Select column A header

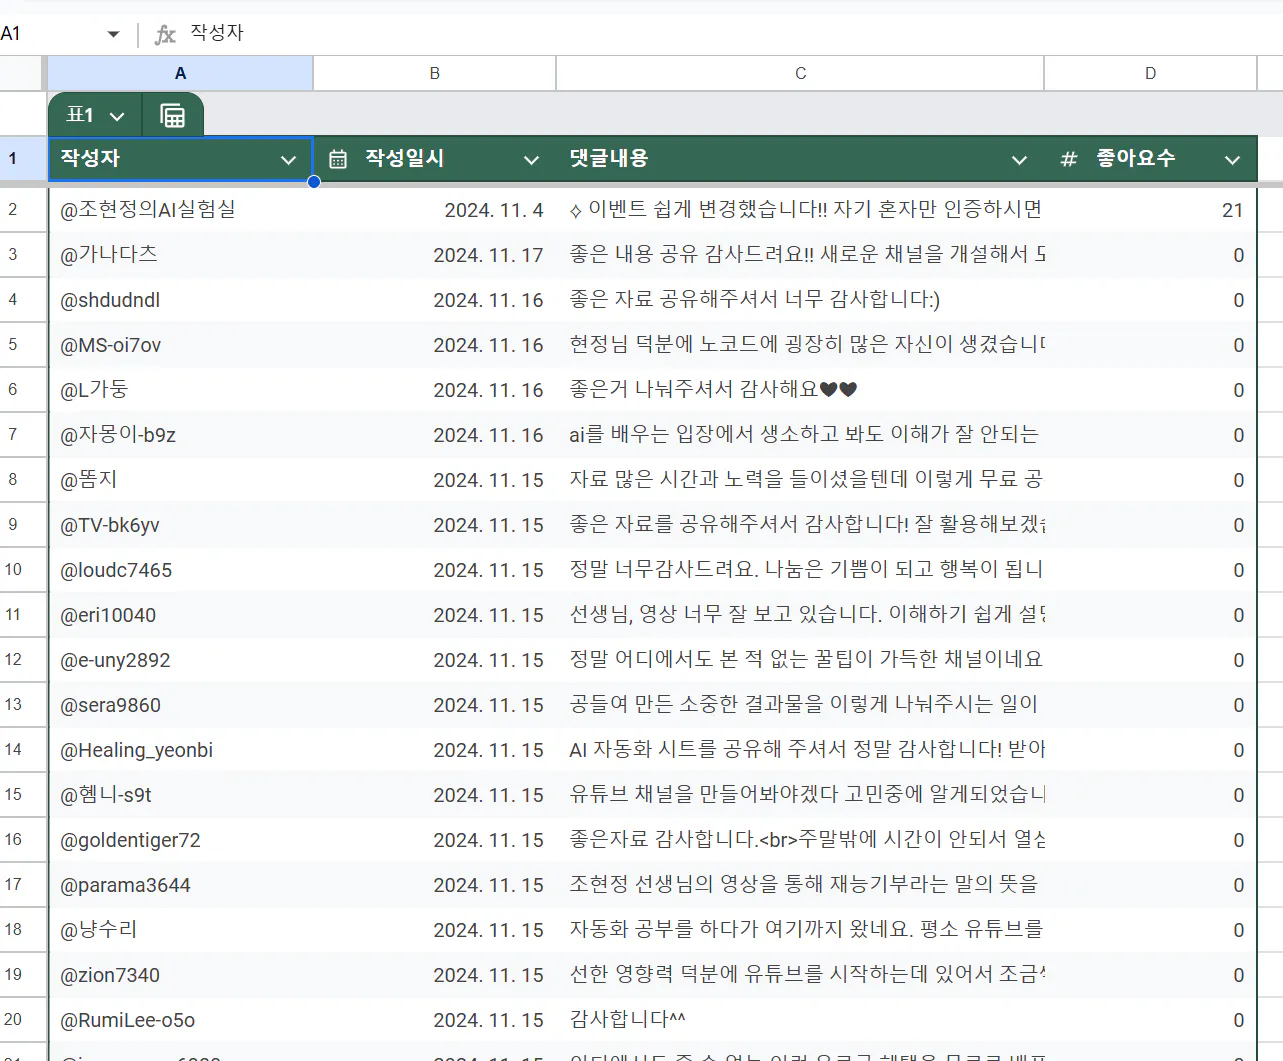[180, 72]
